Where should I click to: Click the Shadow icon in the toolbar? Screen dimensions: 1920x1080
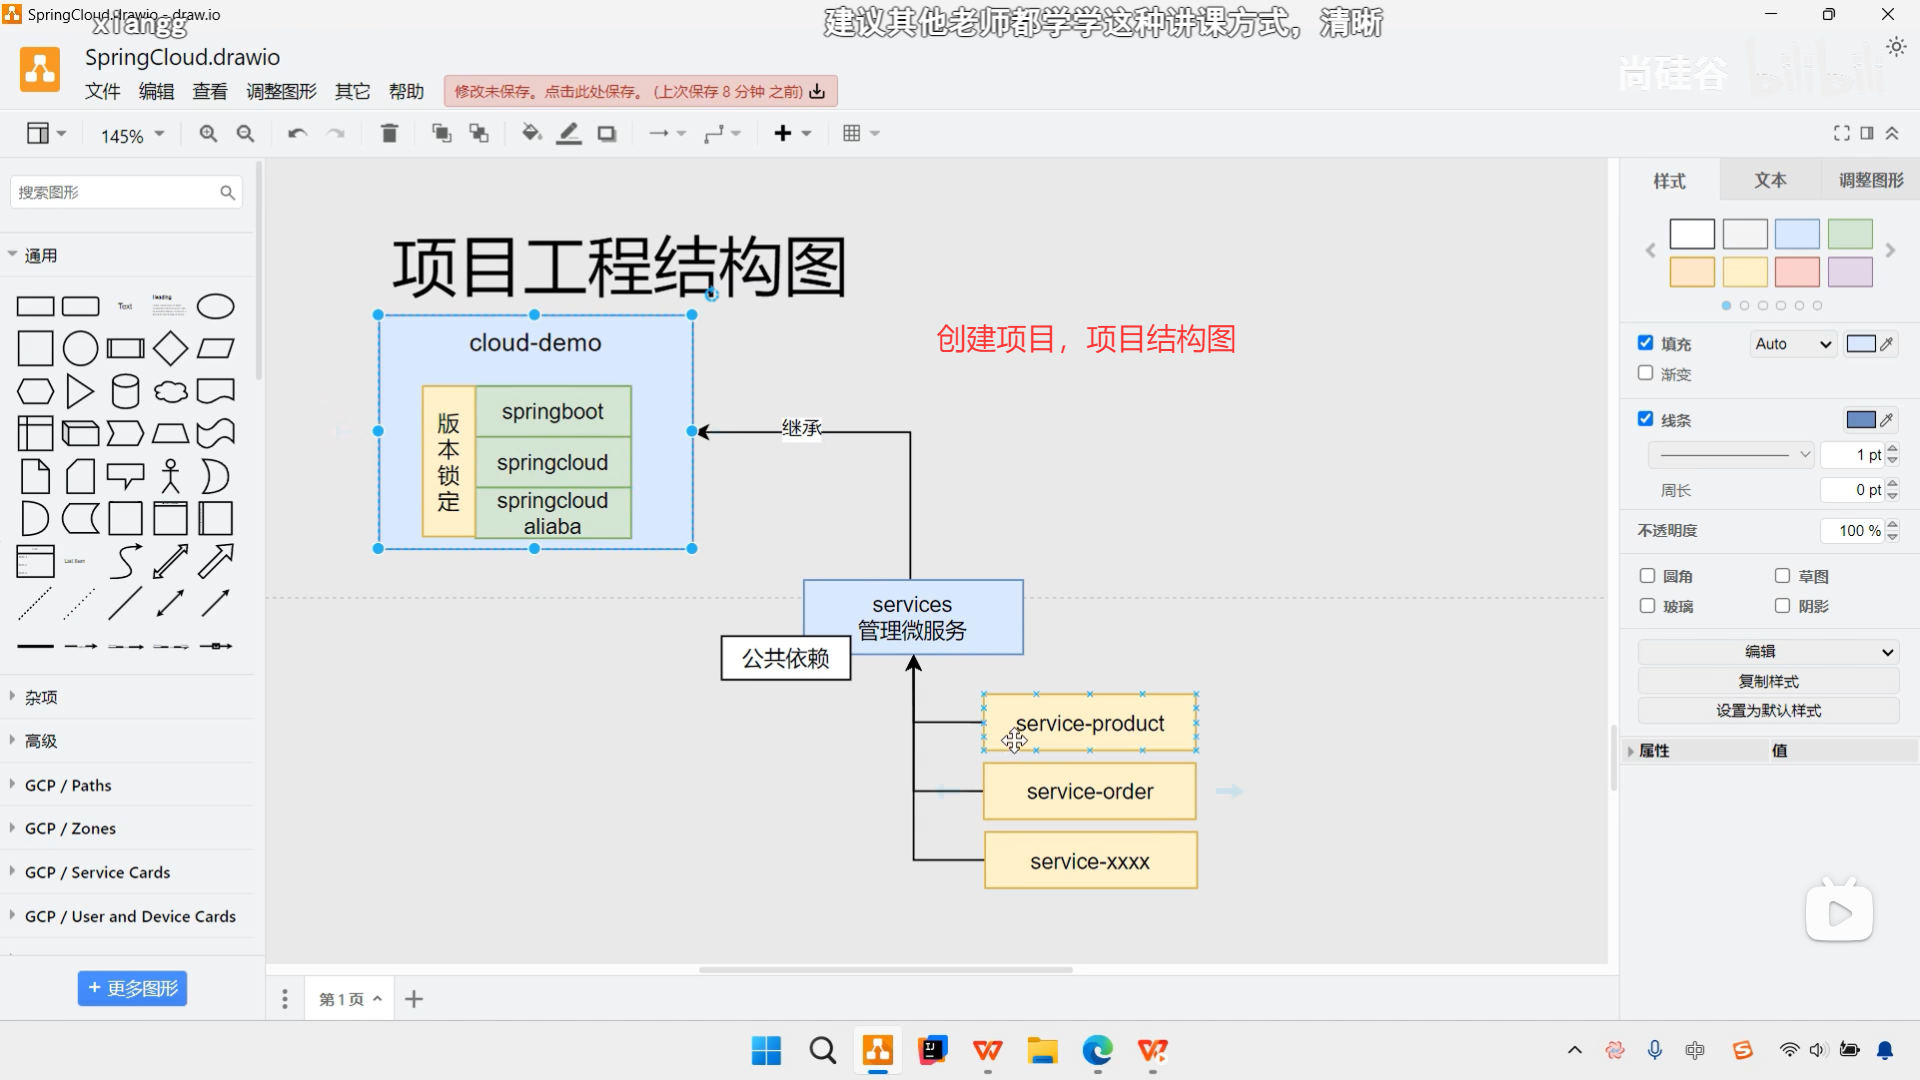tap(607, 132)
